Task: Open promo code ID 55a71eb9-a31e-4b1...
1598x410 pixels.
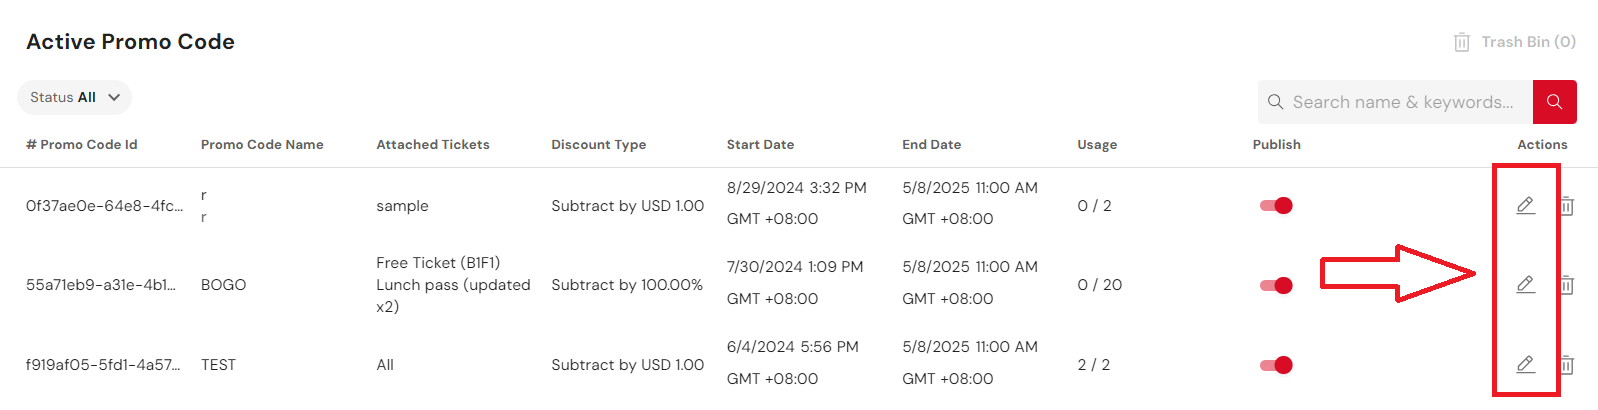Action: (x=104, y=285)
